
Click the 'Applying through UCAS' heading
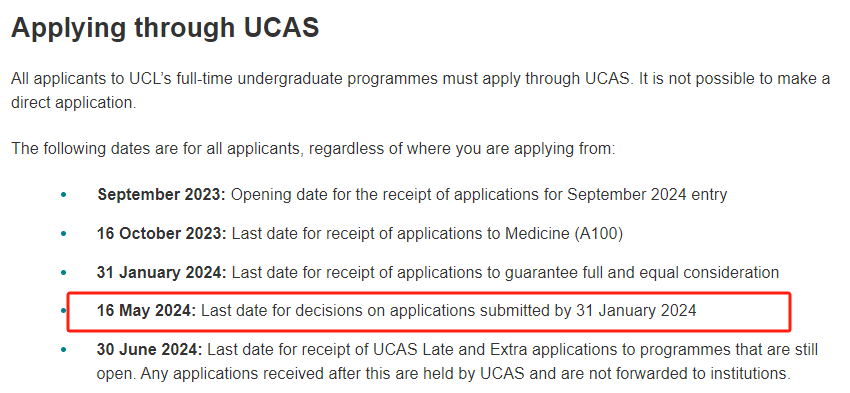[x=165, y=27]
